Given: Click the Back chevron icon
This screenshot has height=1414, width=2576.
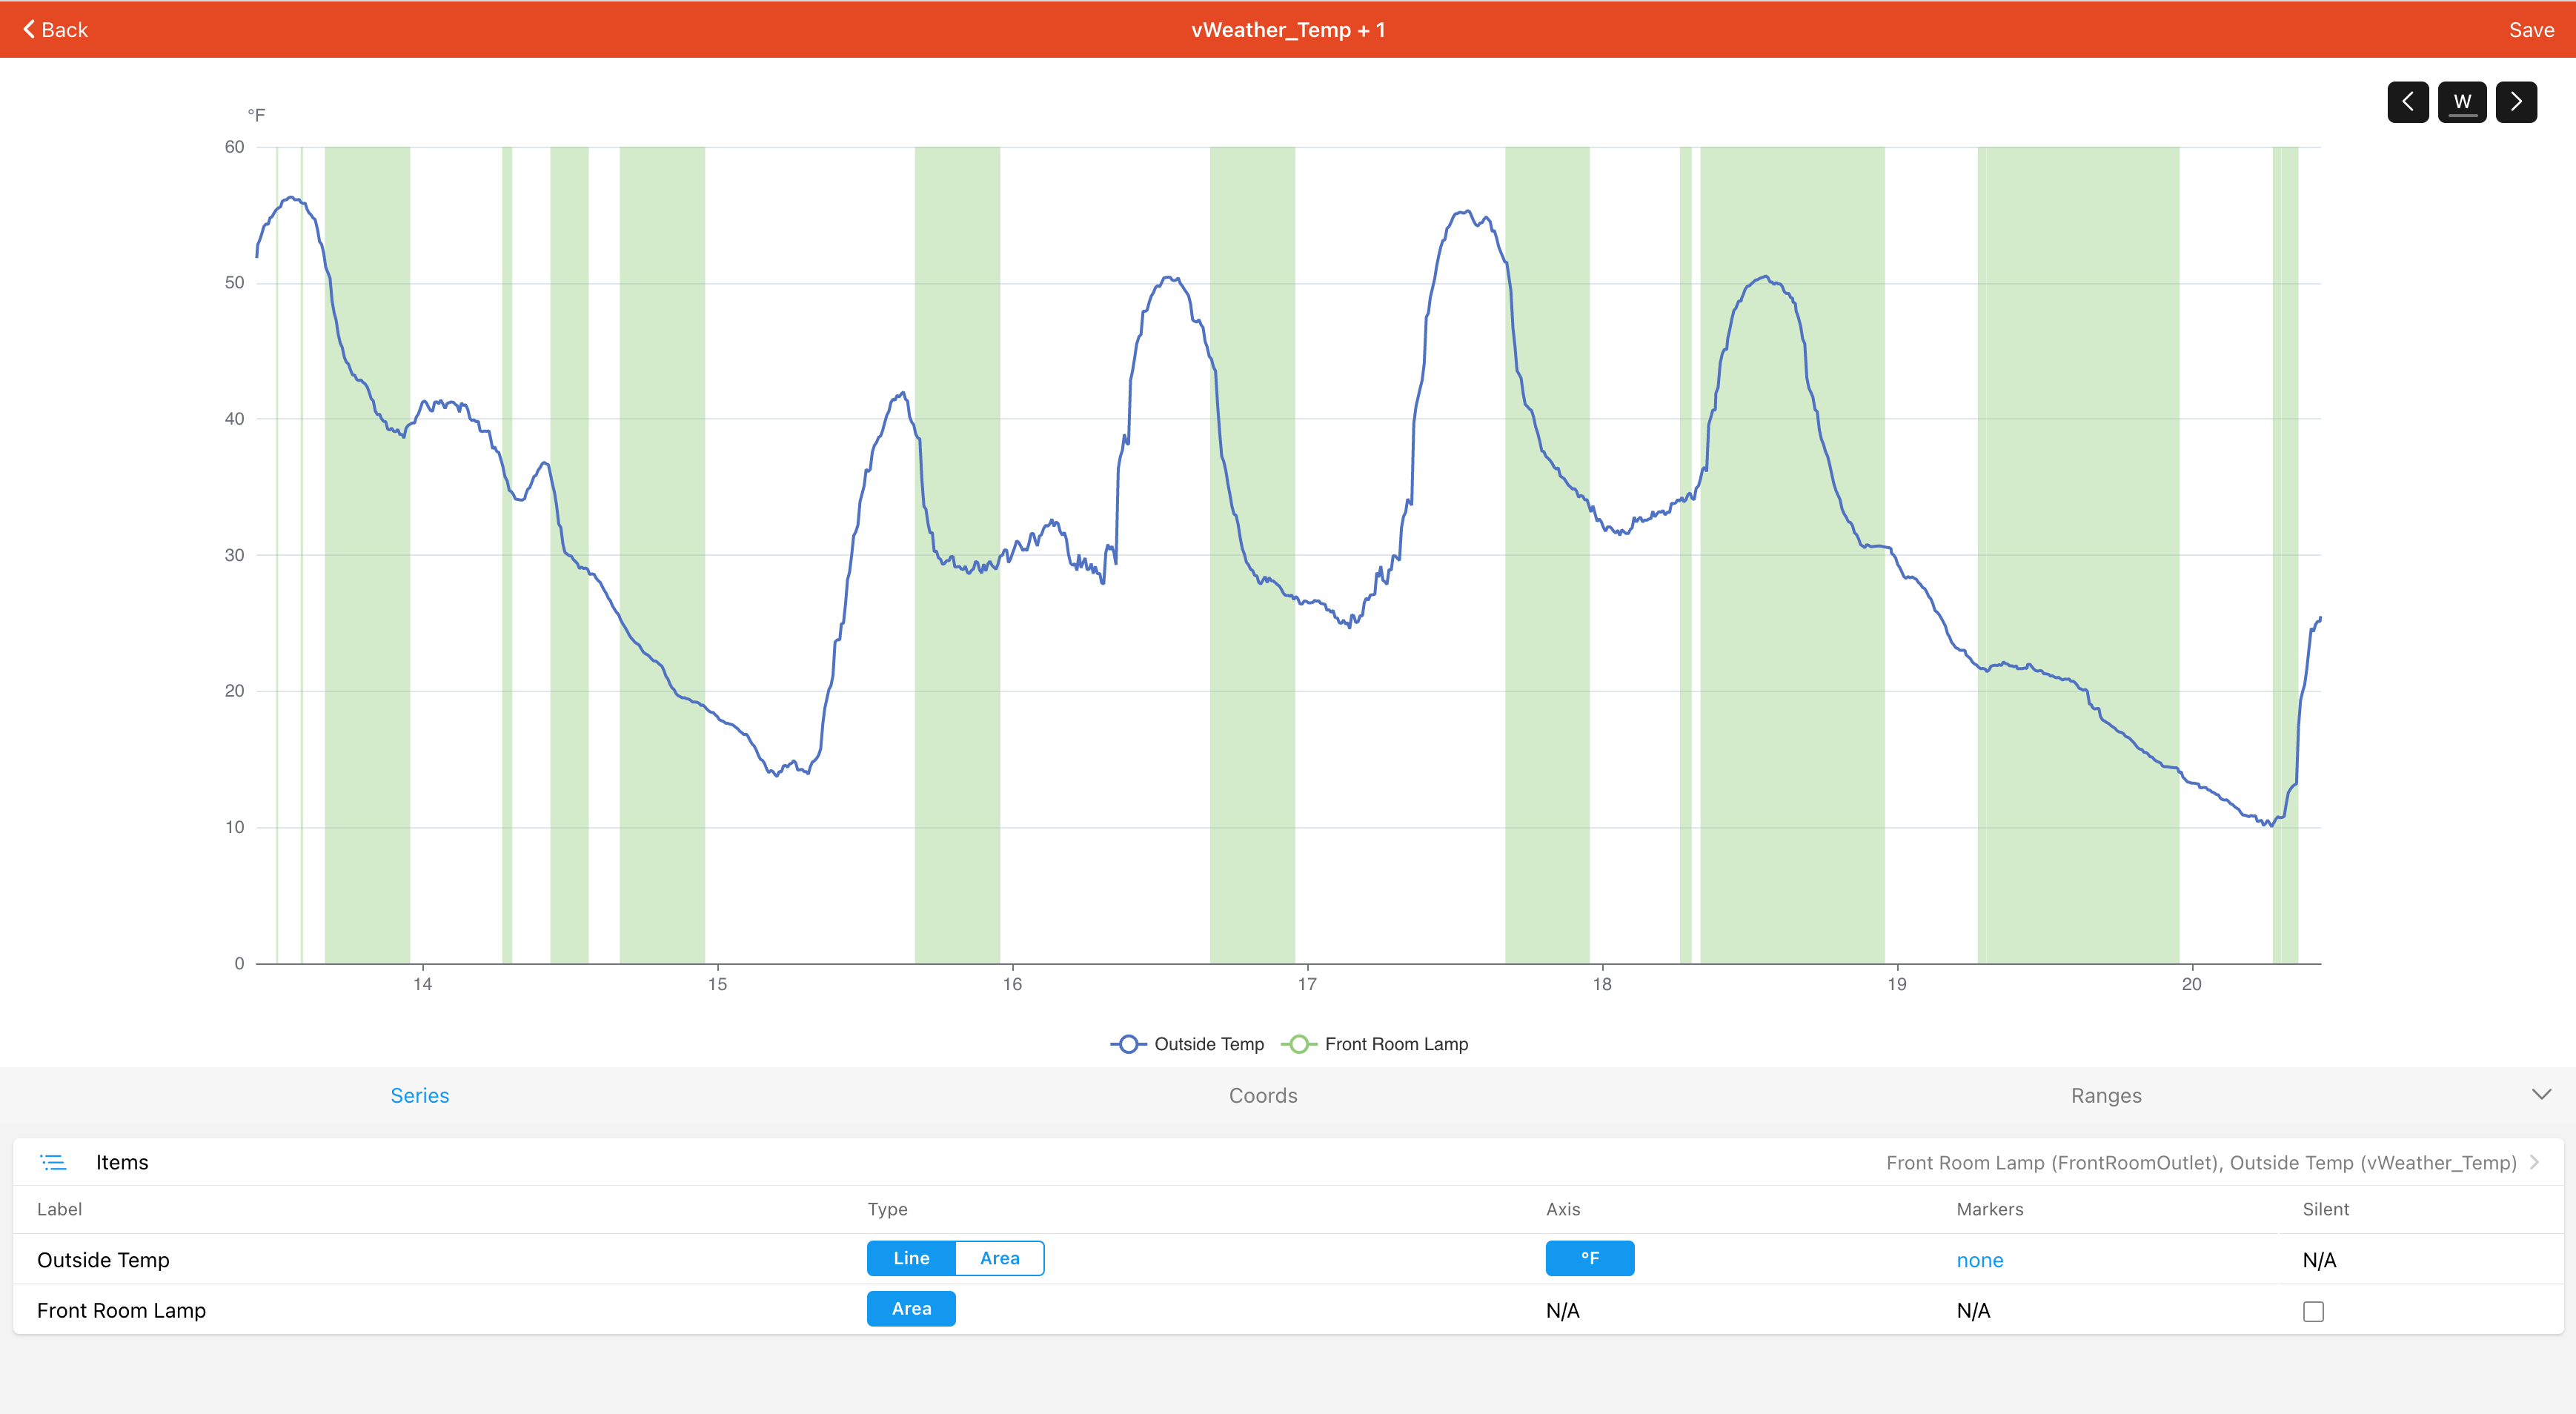Looking at the screenshot, I should coord(29,29).
